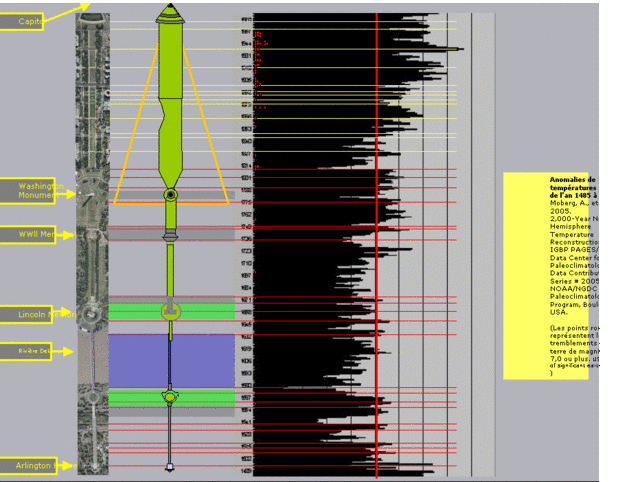Click the Lincoln Memorial label box
640x482 pixels.
point(26,314)
